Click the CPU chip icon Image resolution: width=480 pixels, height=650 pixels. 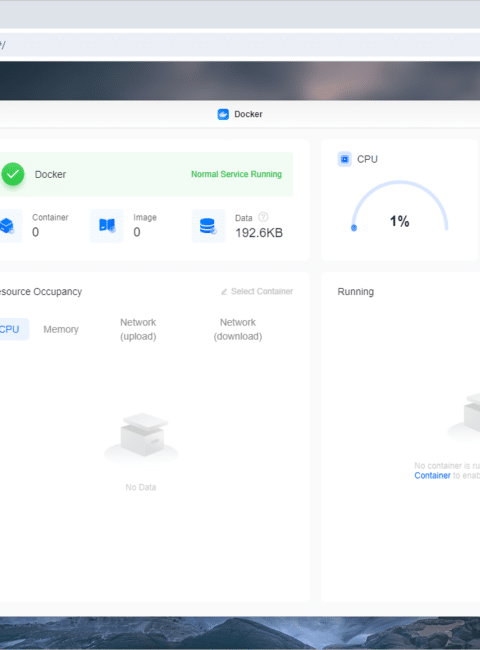(344, 159)
